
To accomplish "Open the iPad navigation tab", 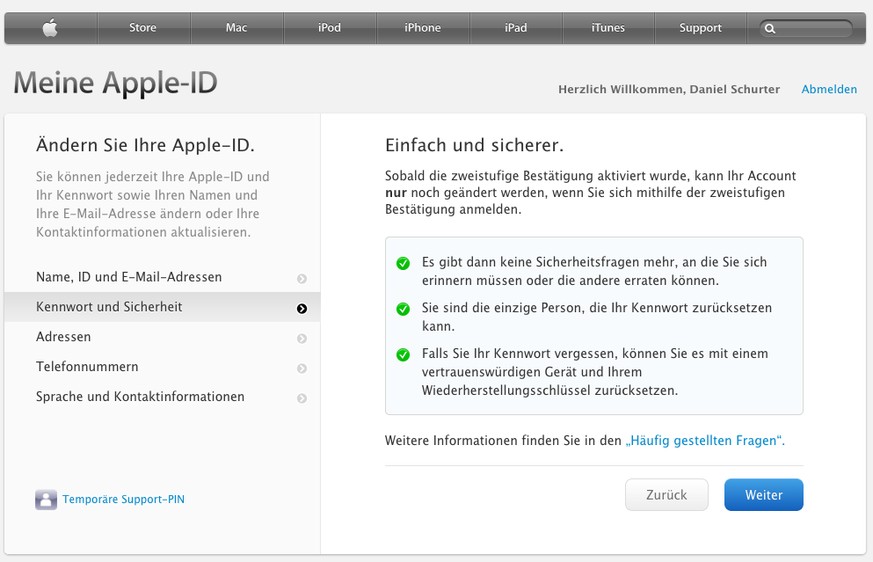I will [516, 28].
